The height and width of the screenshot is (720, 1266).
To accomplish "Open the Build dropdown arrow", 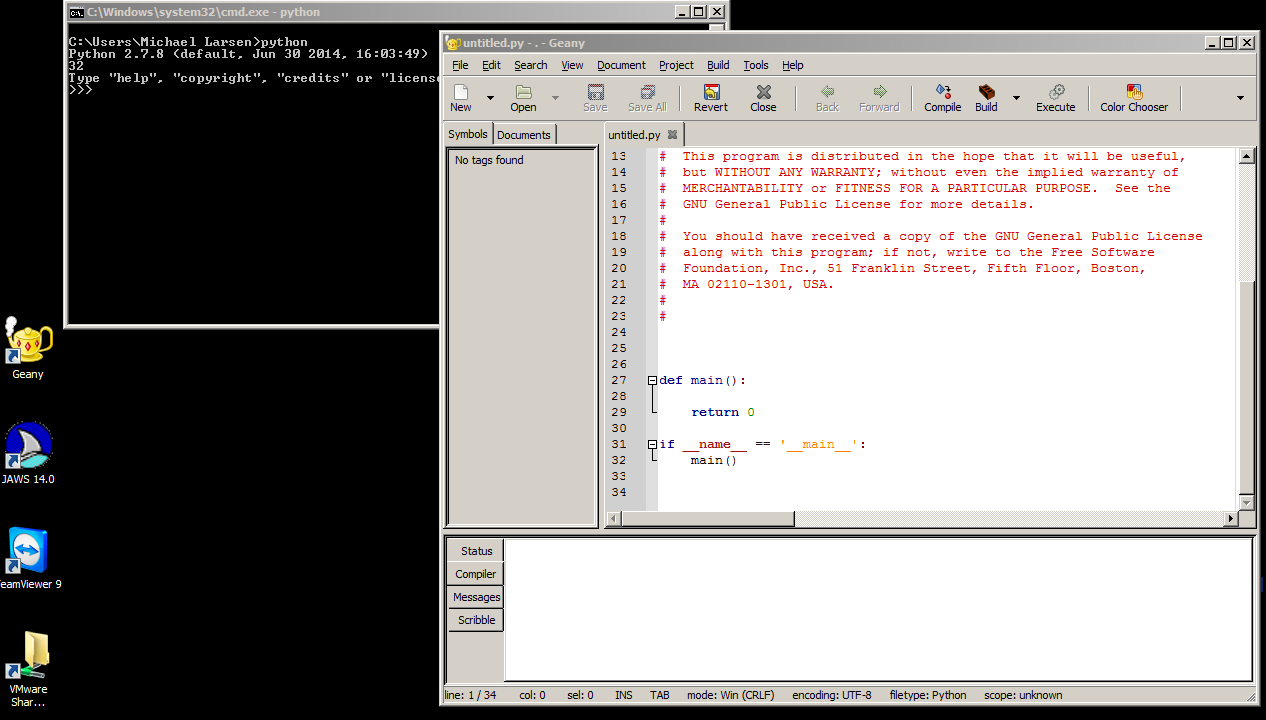I will tap(1016, 98).
